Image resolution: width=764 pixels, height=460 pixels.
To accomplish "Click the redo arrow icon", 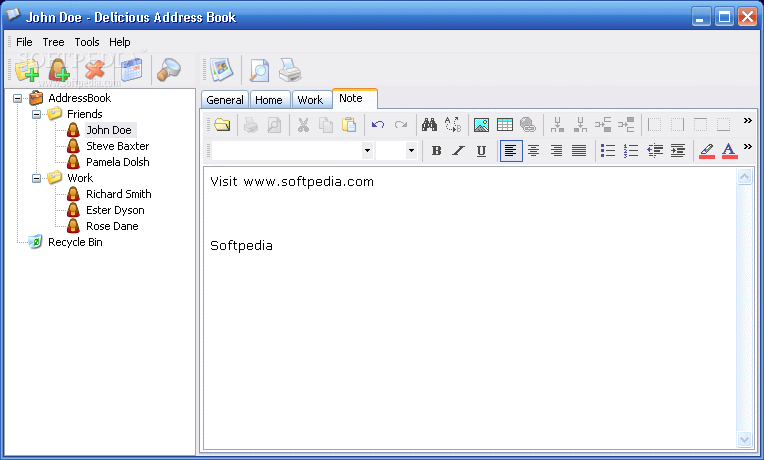I will coord(401,125).
